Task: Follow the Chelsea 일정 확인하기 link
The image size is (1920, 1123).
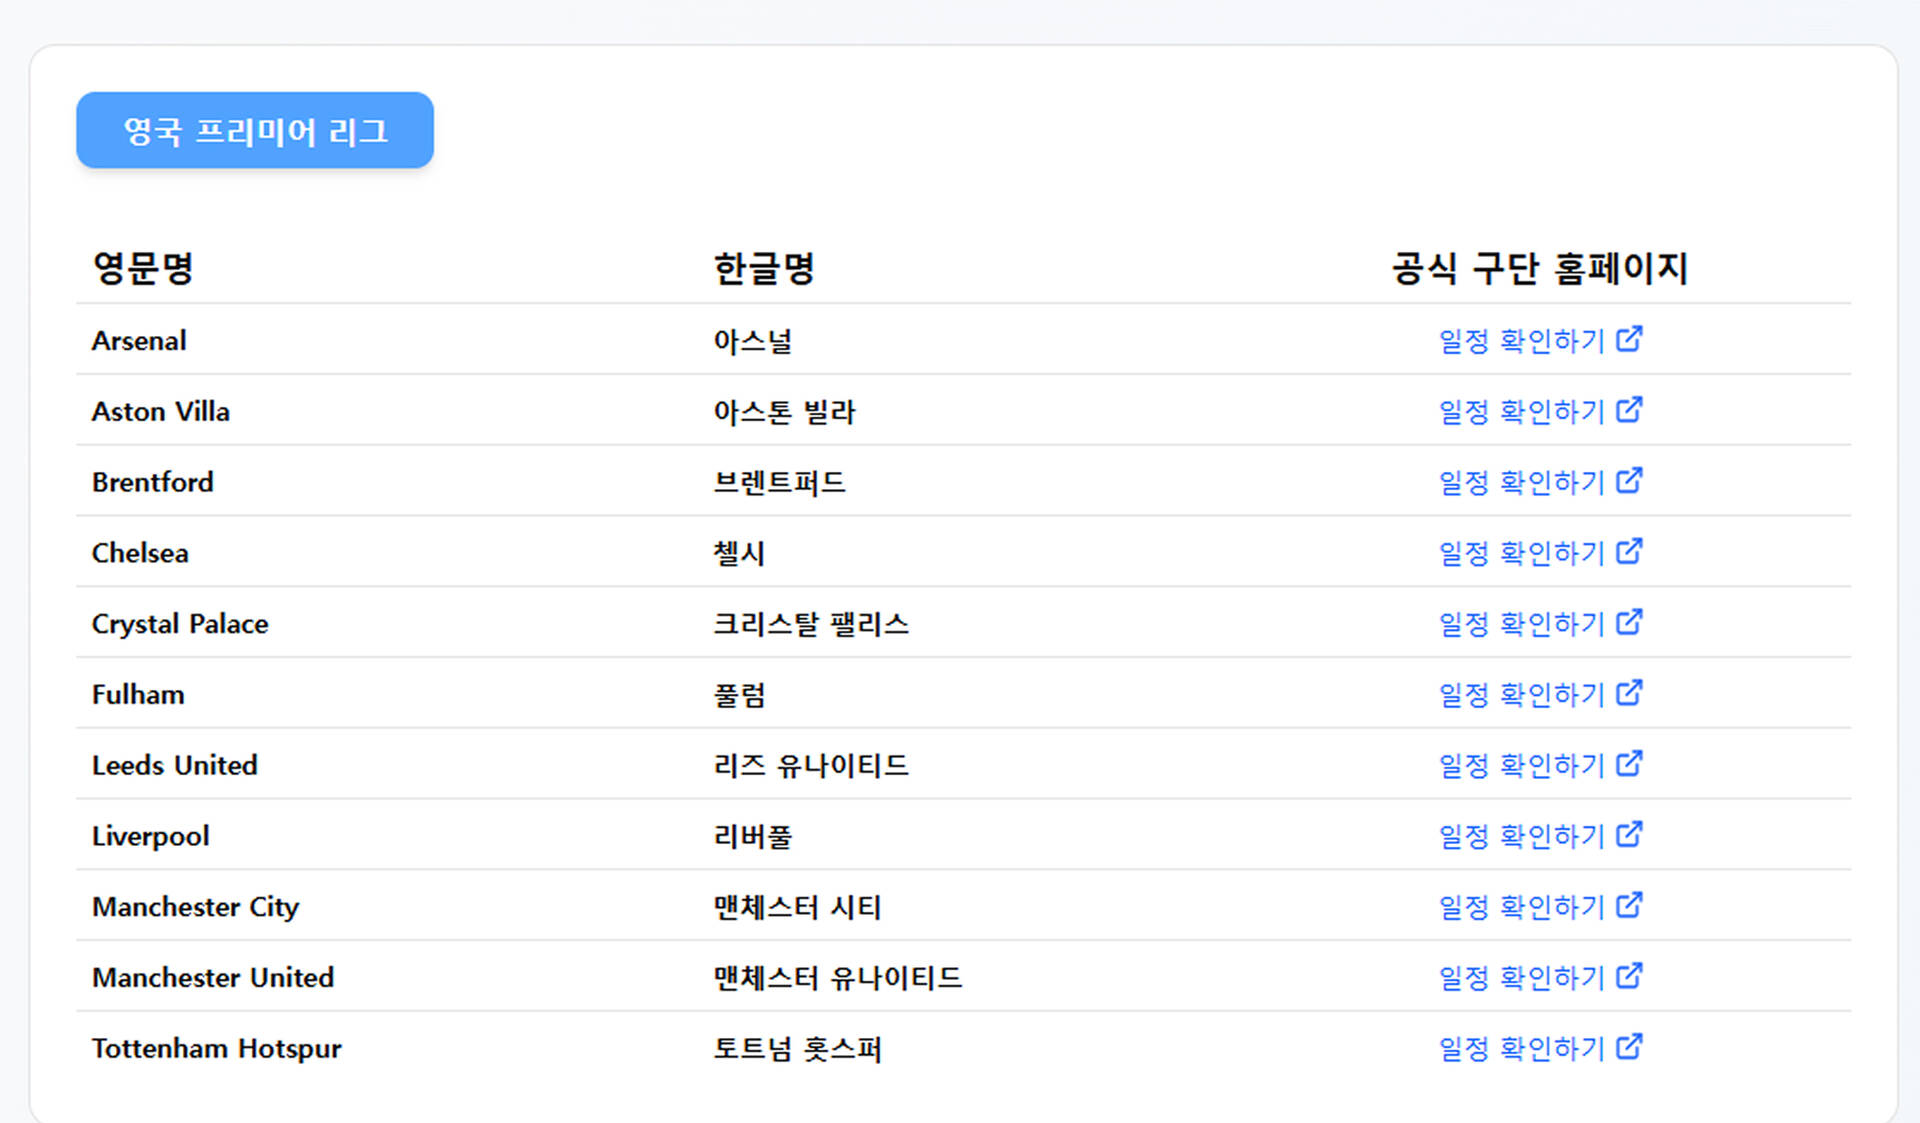Action: pos(1540,552)
